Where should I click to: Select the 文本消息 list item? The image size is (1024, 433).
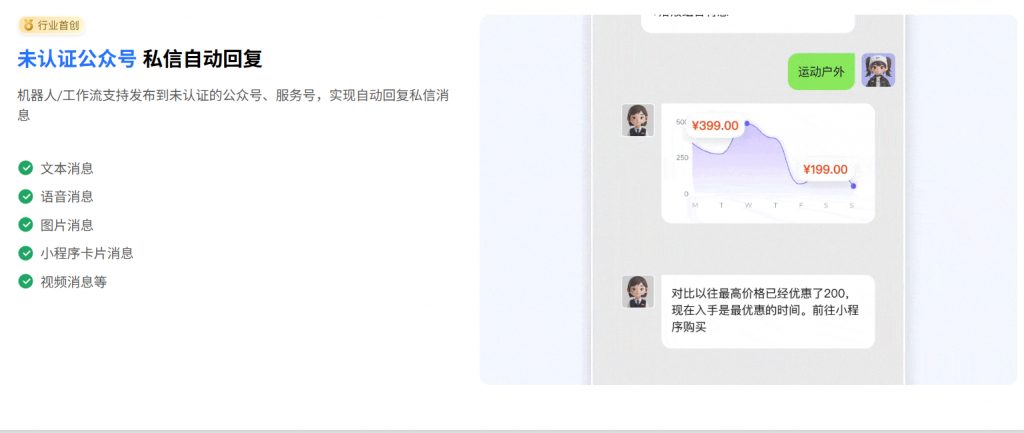click(67, 168)
